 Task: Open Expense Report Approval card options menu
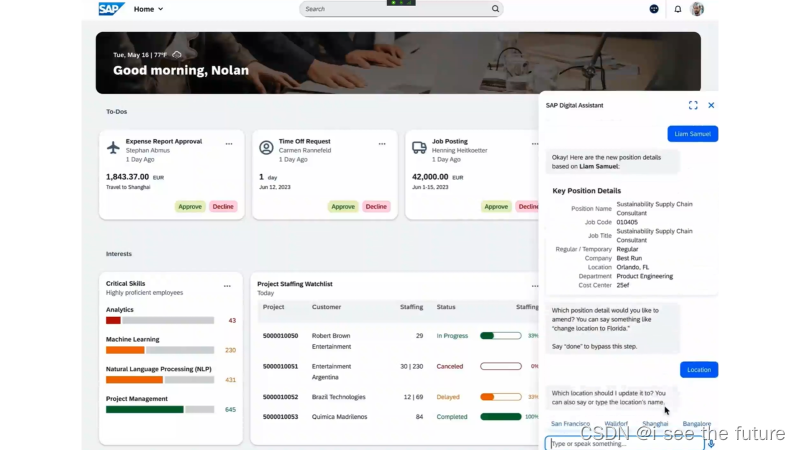229,144
